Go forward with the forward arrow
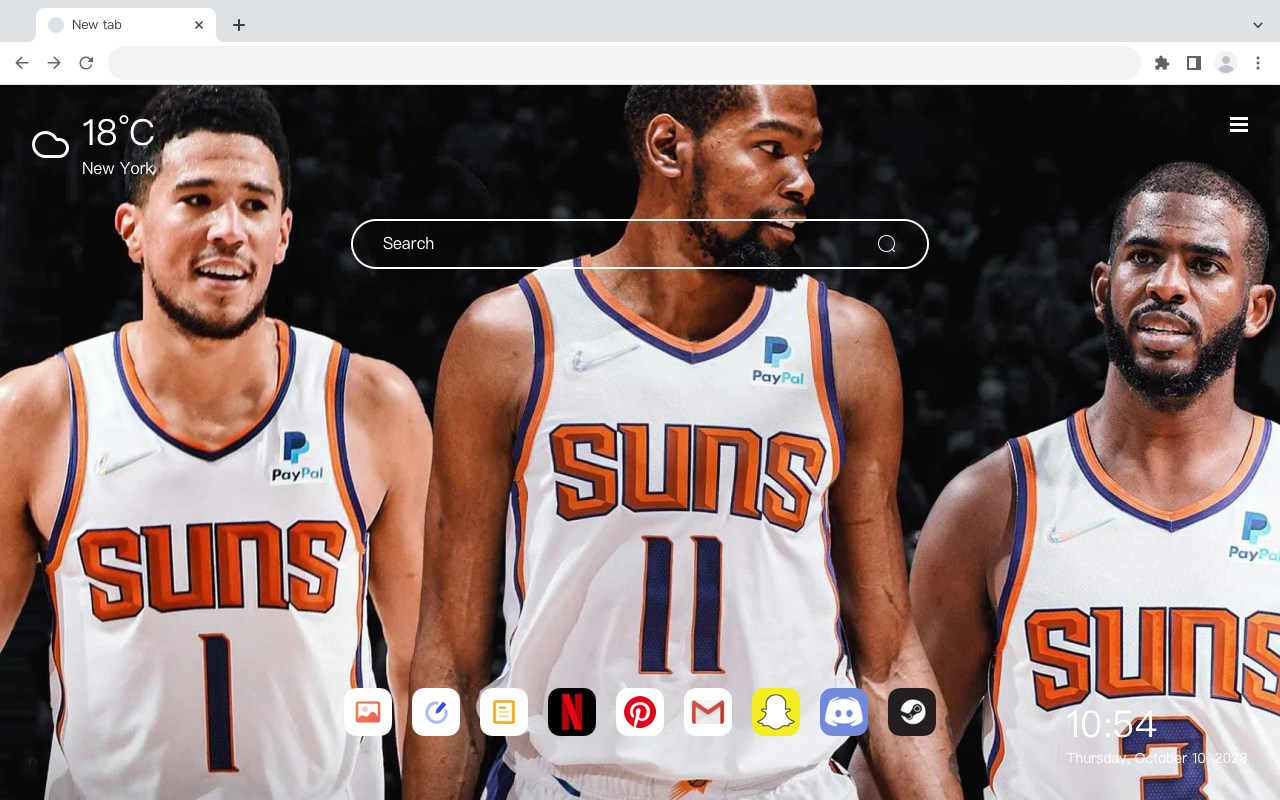1280x800 pixels. click(54, 63)
